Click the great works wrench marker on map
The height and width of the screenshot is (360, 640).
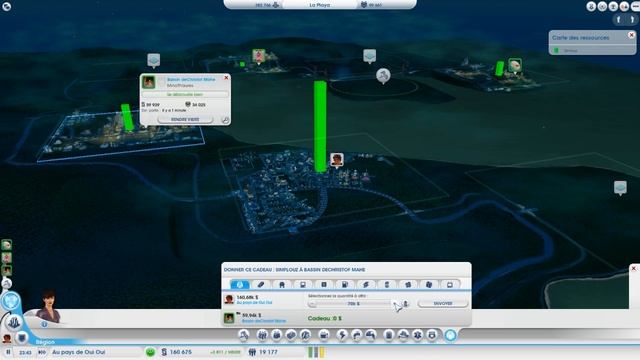click(383, 76)
